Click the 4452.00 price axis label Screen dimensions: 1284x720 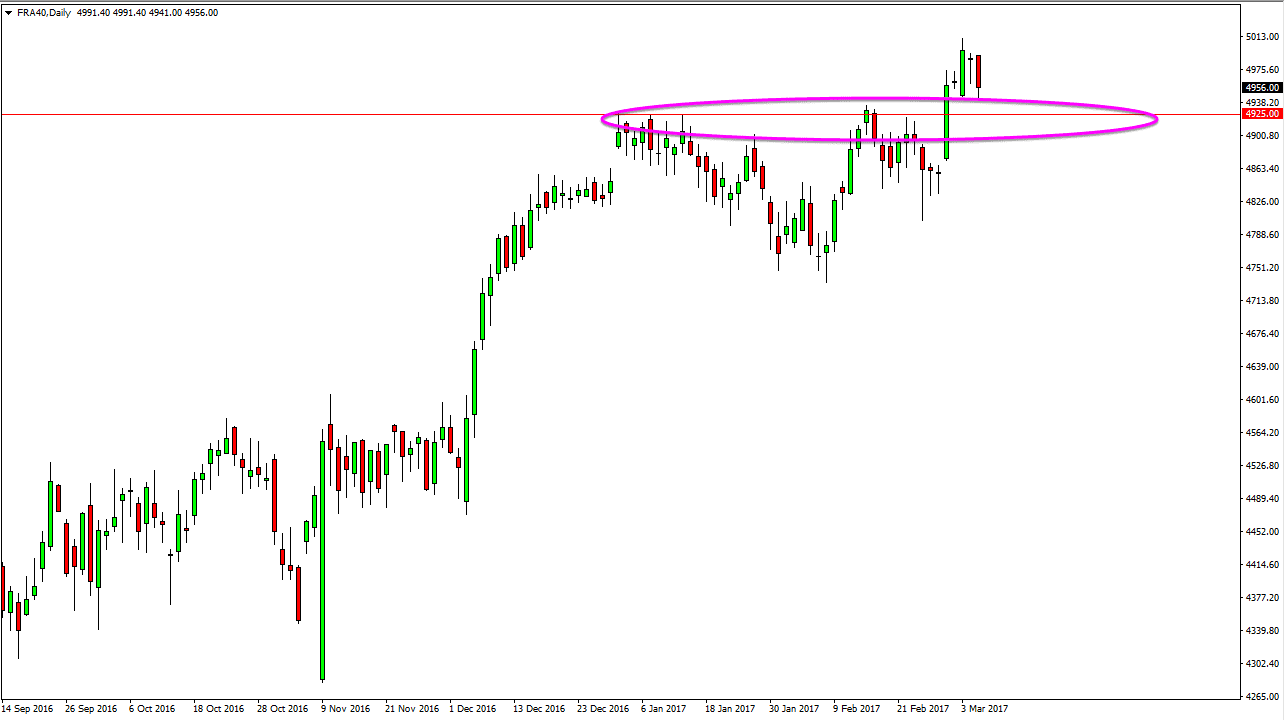[x=1263, y=532]
